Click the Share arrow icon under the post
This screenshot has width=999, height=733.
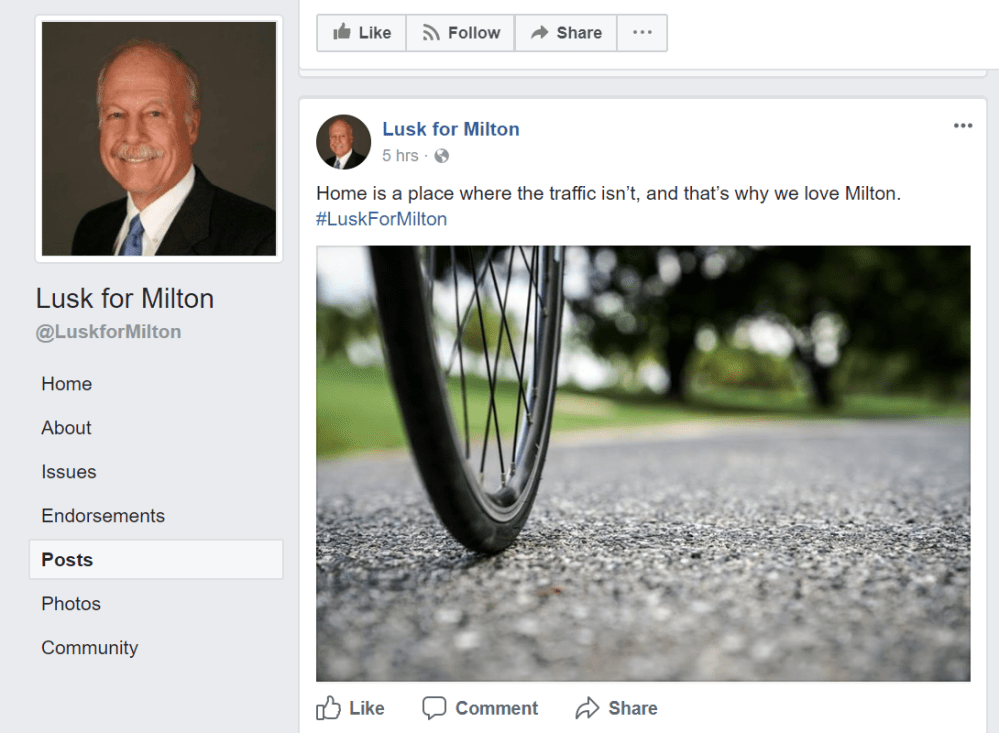[x=587, y=708]
